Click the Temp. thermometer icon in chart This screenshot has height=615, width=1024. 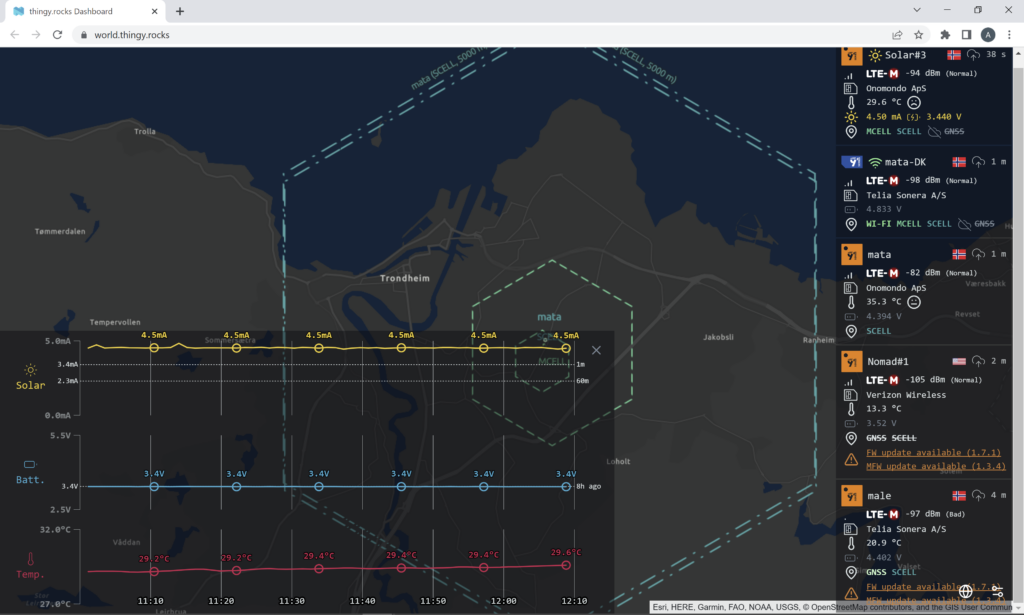pyautogui.click(x=30, y=559)
